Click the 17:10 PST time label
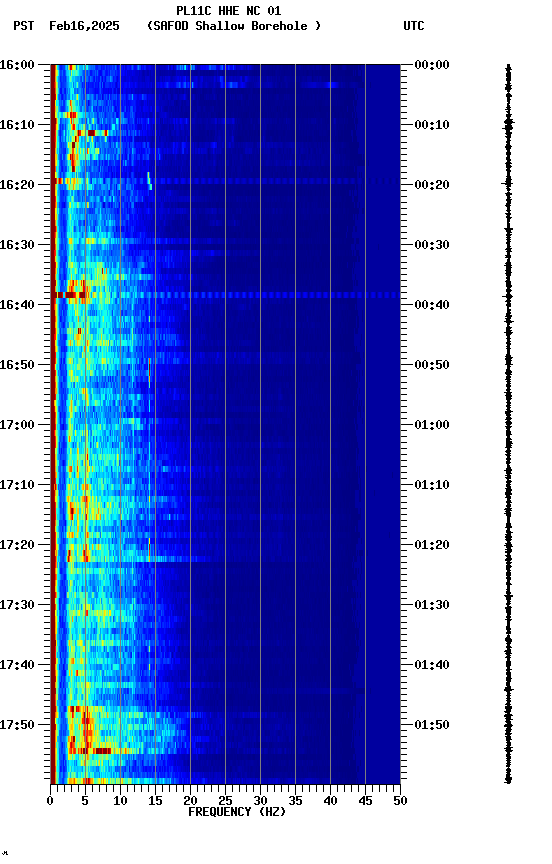552x864 pixels. [17, 485]
